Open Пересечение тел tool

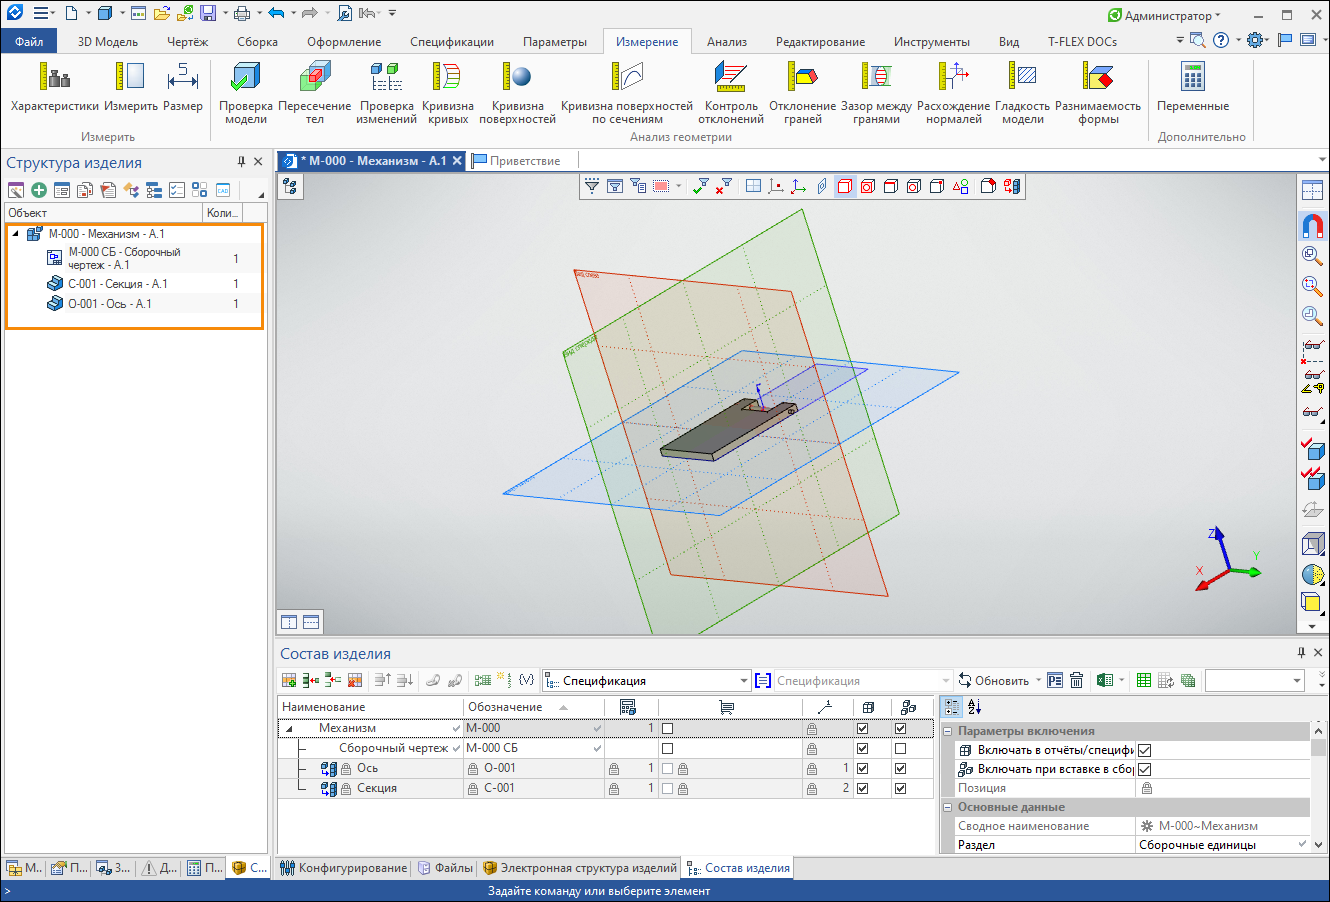(x=315, y=92)
